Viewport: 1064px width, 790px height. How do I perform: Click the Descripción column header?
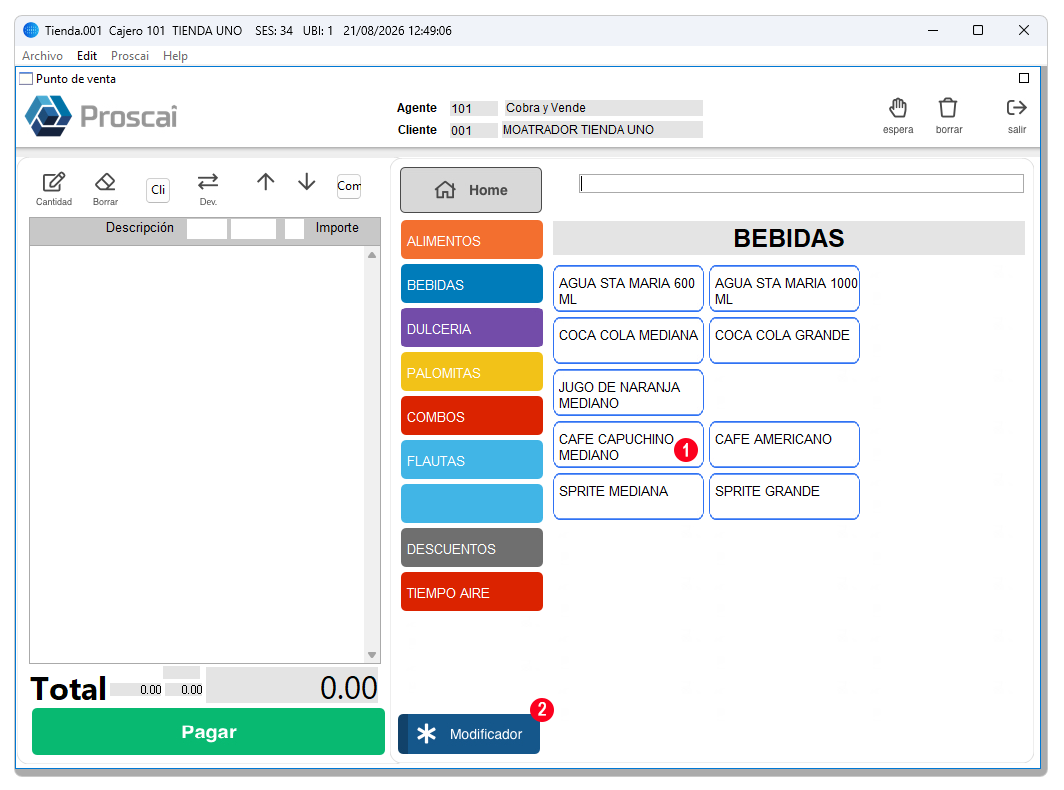pyautogui.click(x=140, y=228)
